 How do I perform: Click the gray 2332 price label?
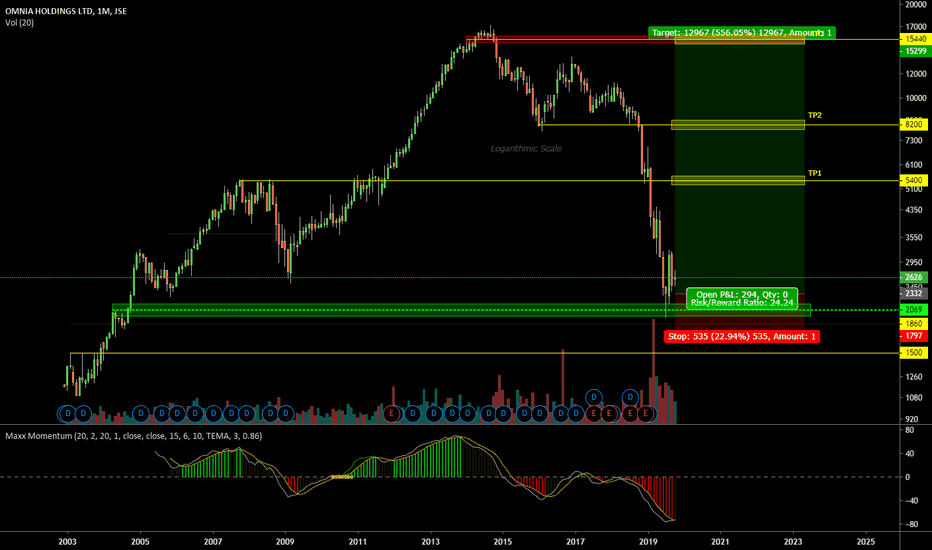click(x=914, y=293)
